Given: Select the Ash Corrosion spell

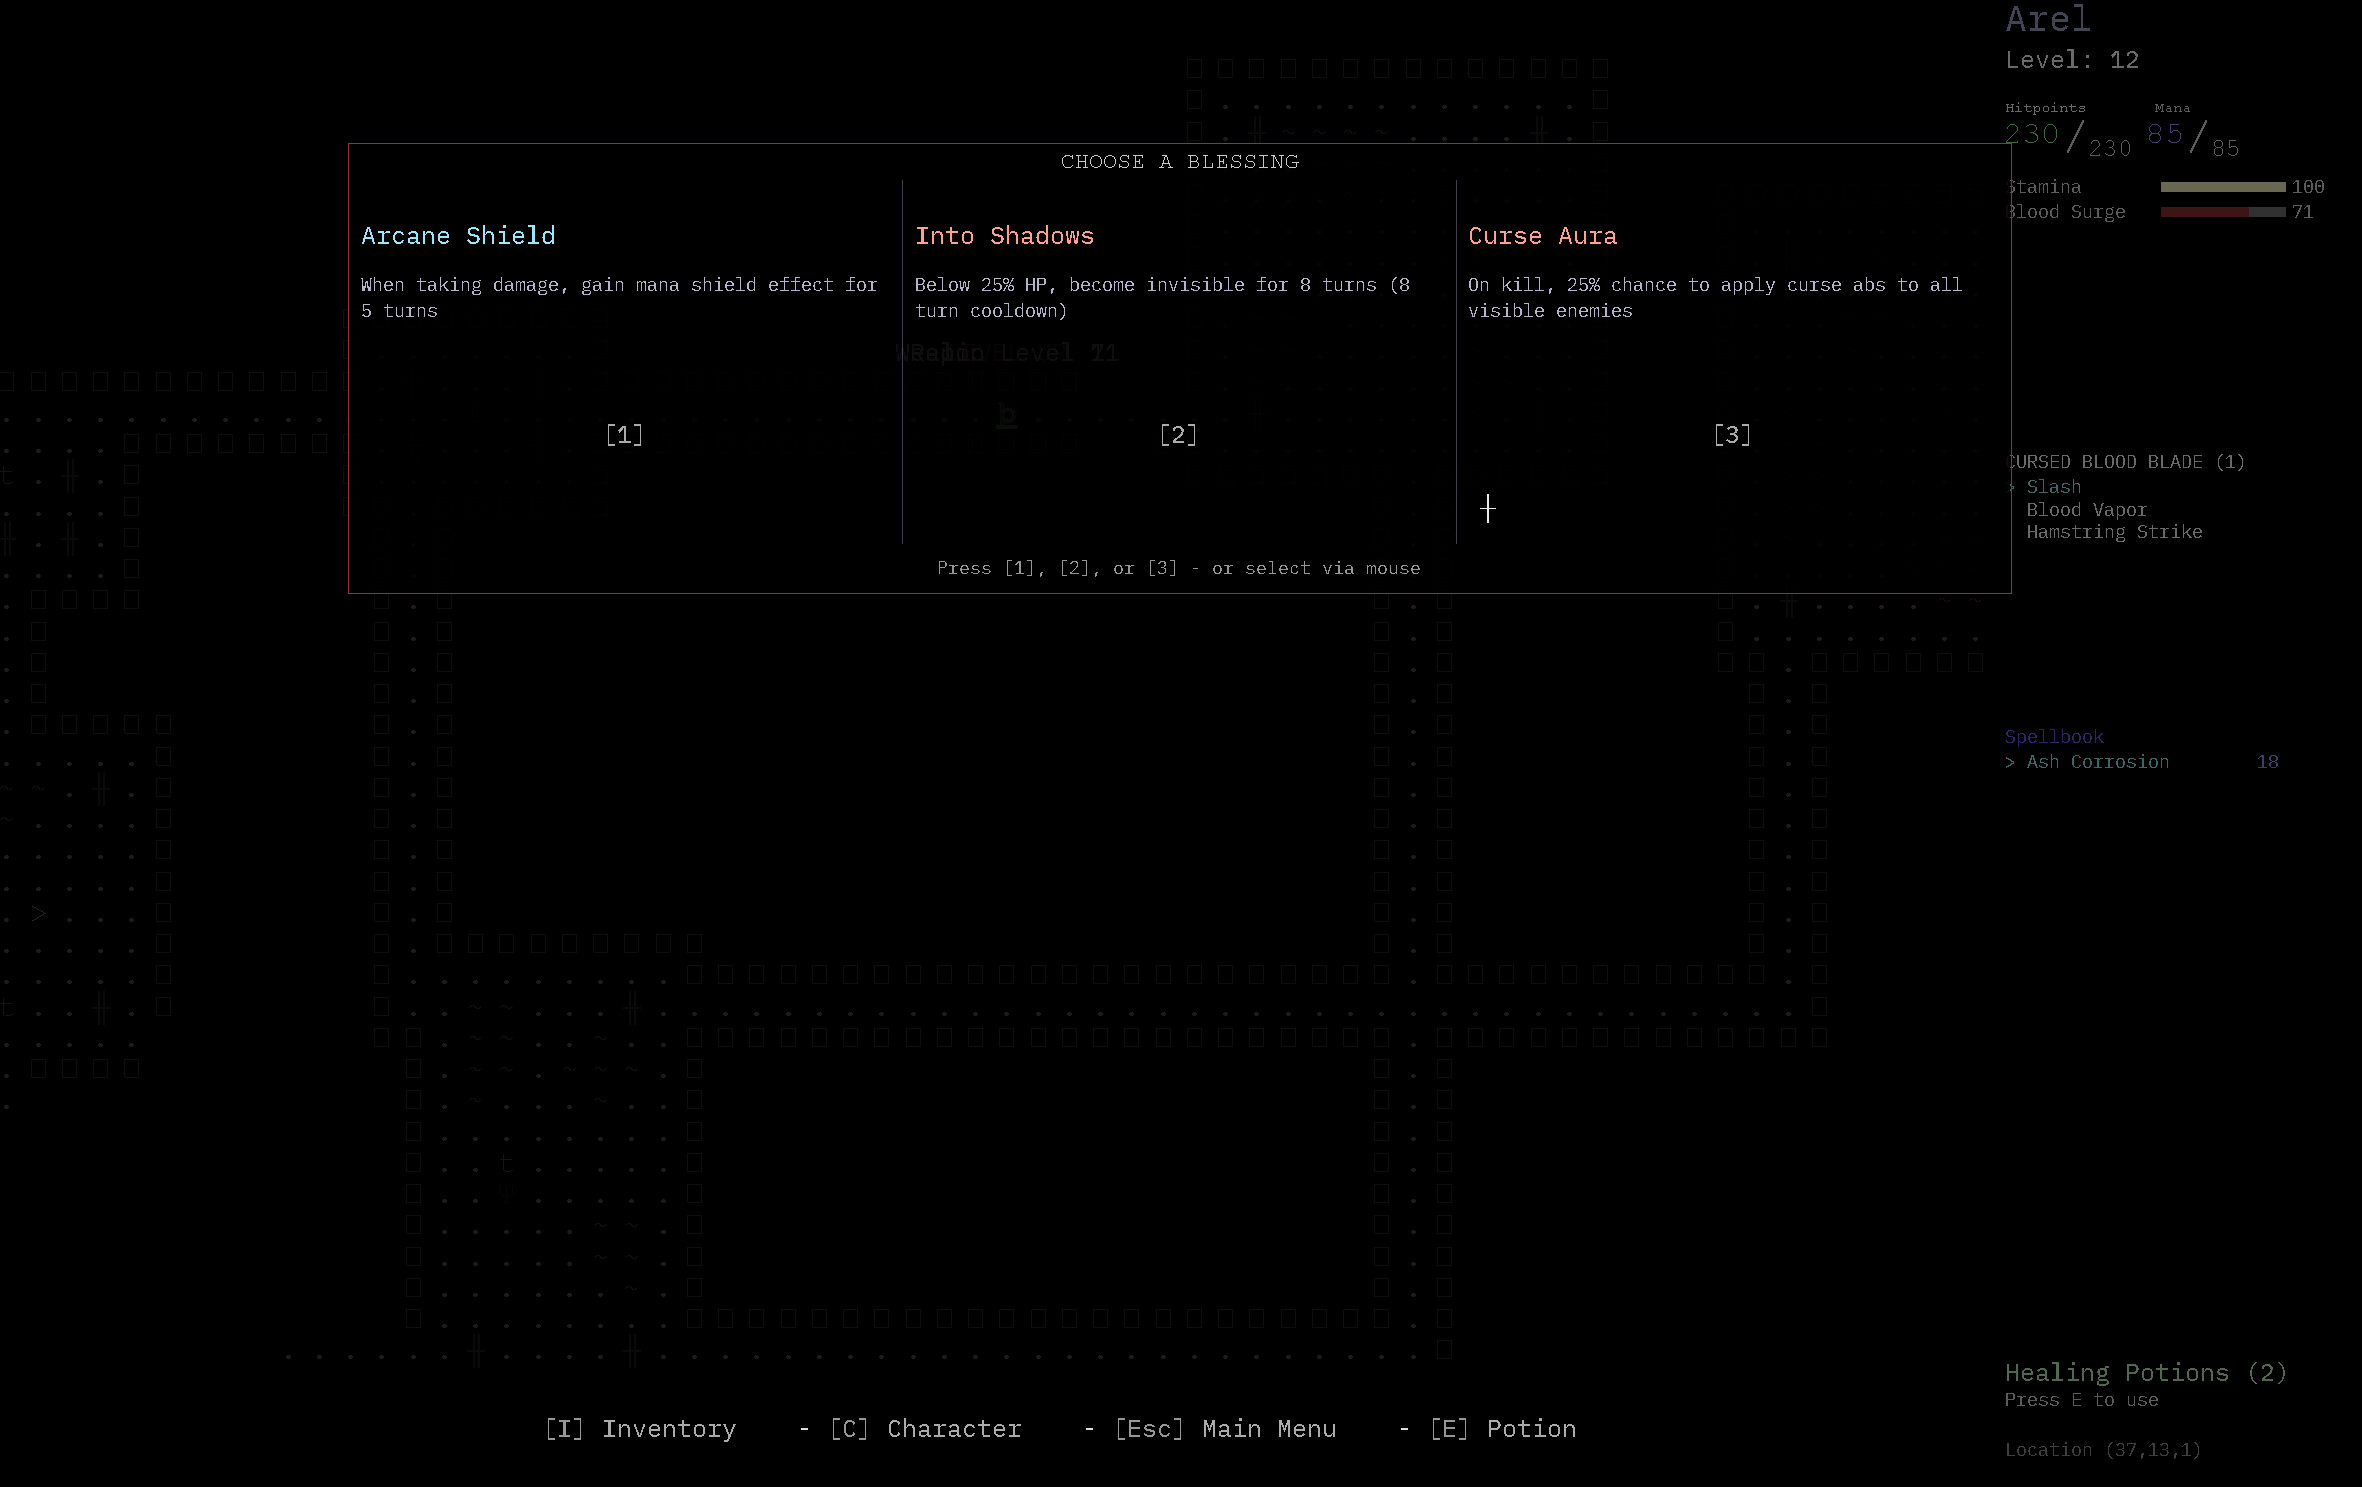Looking at the screenshot, I should click(x=2097, y=762).
